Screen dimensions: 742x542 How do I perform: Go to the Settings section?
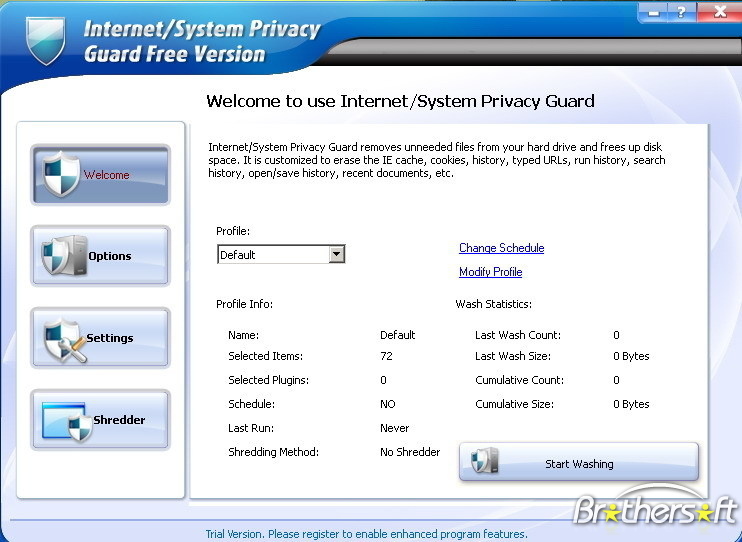pos(100,338)
